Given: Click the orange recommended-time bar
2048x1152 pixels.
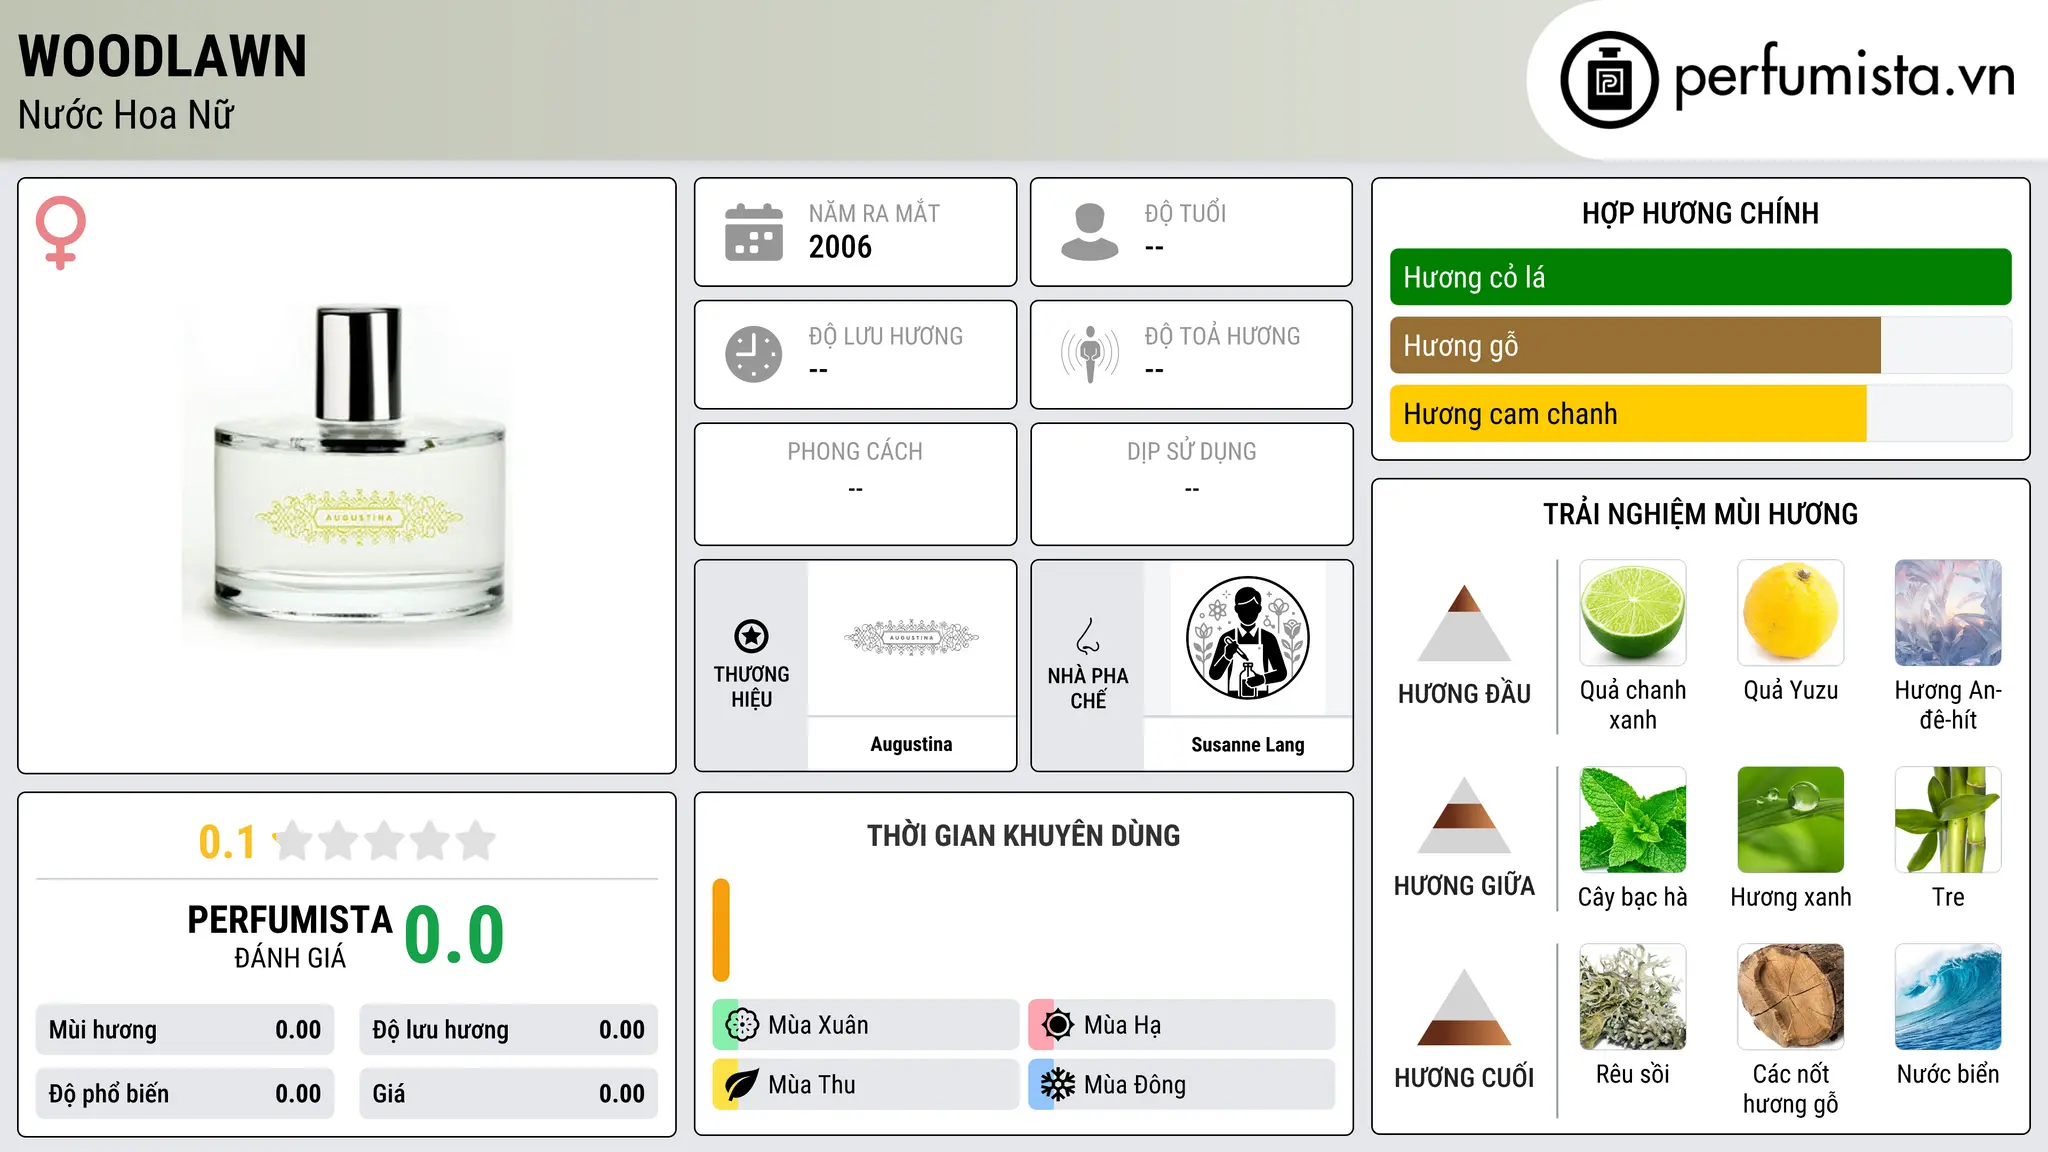Looking at the screenshot, I should [721, 930].
